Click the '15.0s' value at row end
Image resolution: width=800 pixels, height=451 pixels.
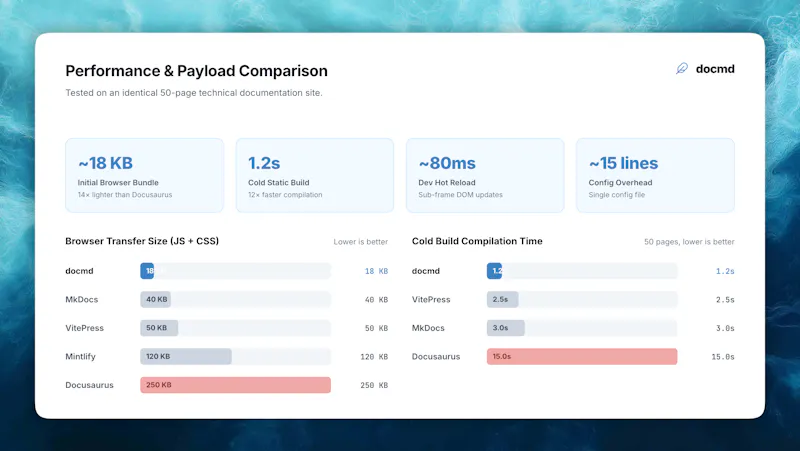pos(723,357)
